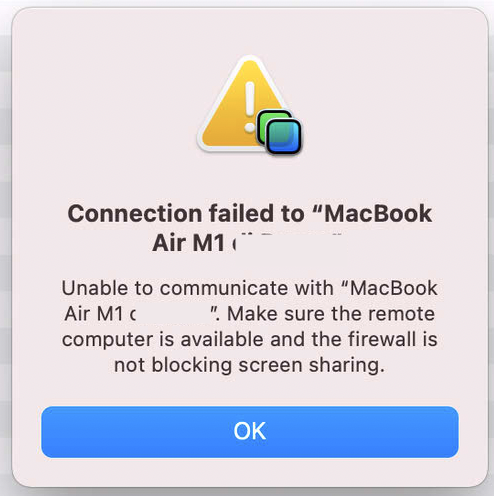Screen dimensions: 494x496
Task: Click the exclamation mark inside the warning triangle
Action: coord(250,107)
